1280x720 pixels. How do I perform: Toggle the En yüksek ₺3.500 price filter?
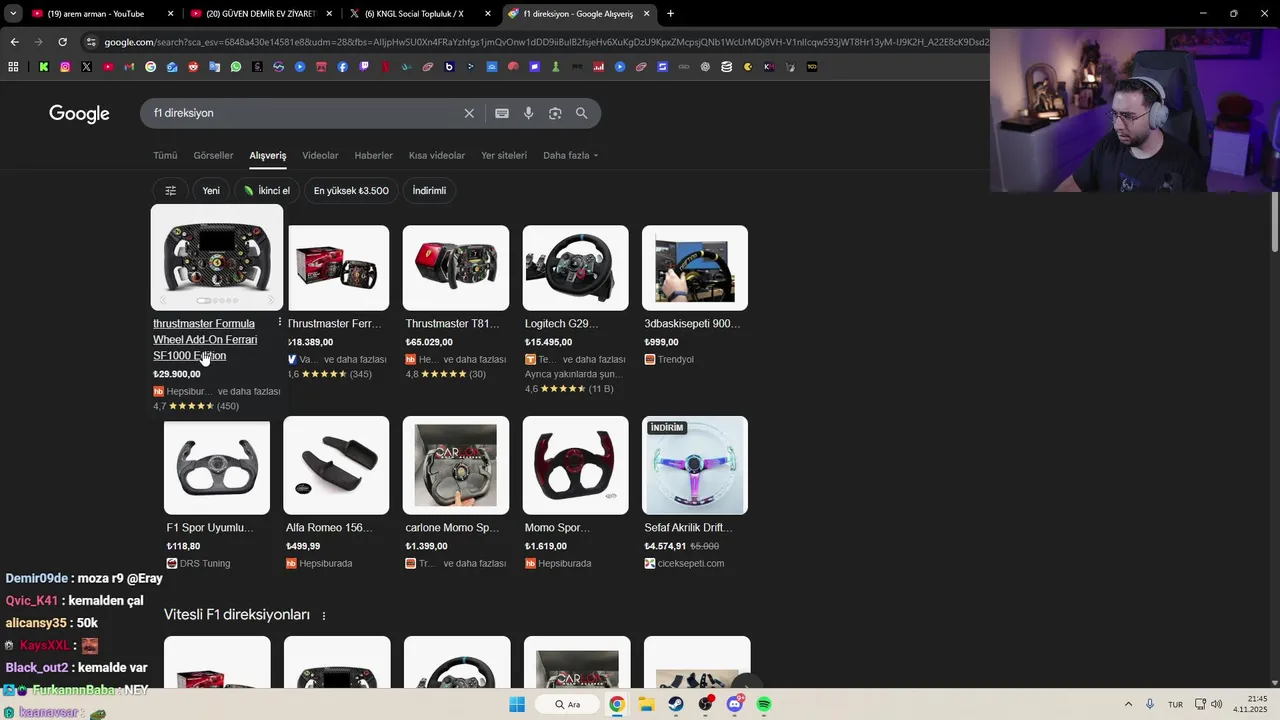pyautogui.click(x=351, y=190)
